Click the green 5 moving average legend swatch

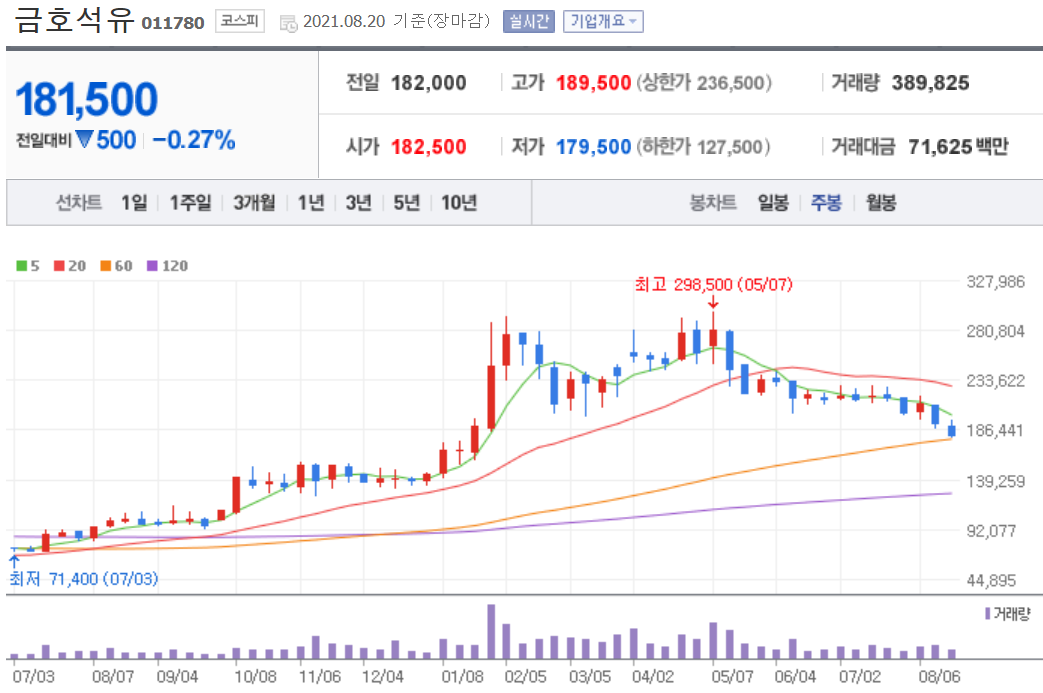(22, 266)
